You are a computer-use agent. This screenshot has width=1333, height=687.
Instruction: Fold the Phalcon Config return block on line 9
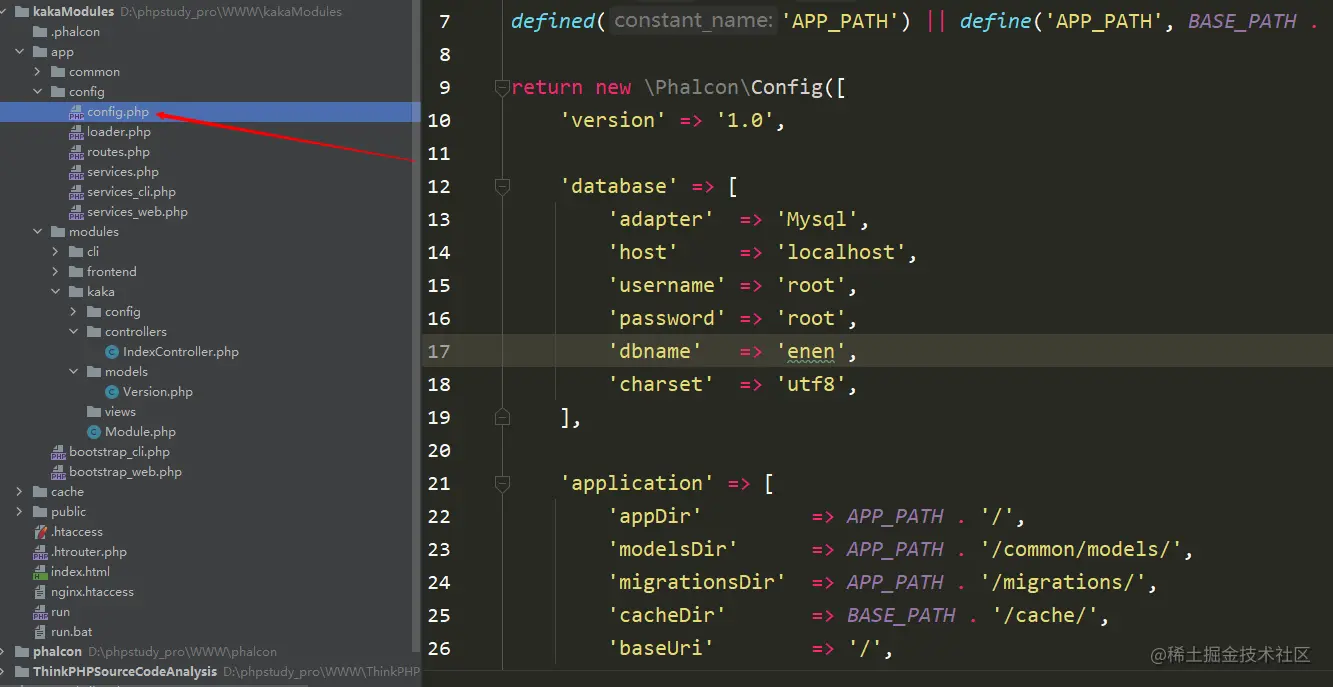point(501,87)
